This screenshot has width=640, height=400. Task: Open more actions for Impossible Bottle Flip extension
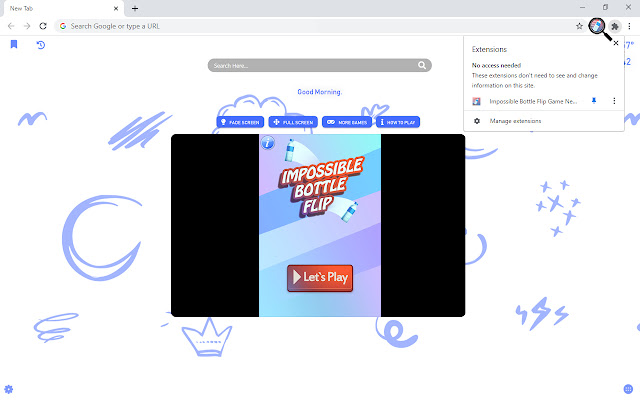click(x=614, y=101)
